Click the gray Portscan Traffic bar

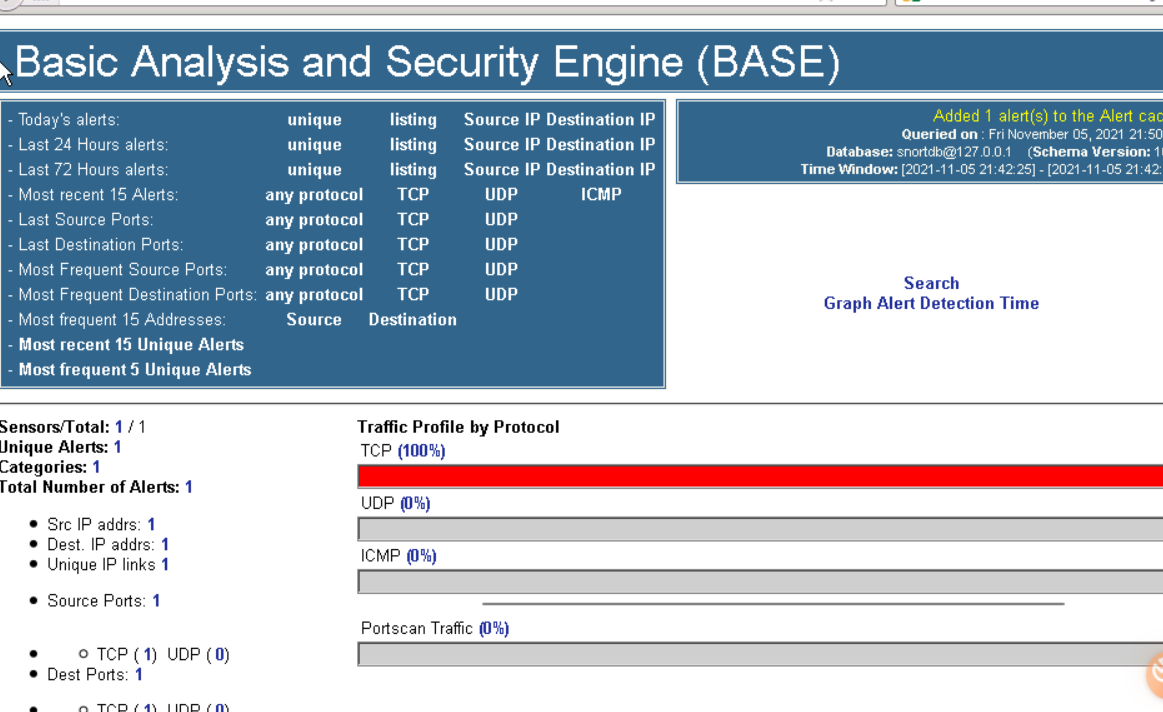pyautogui.click(x=760, y=654)
